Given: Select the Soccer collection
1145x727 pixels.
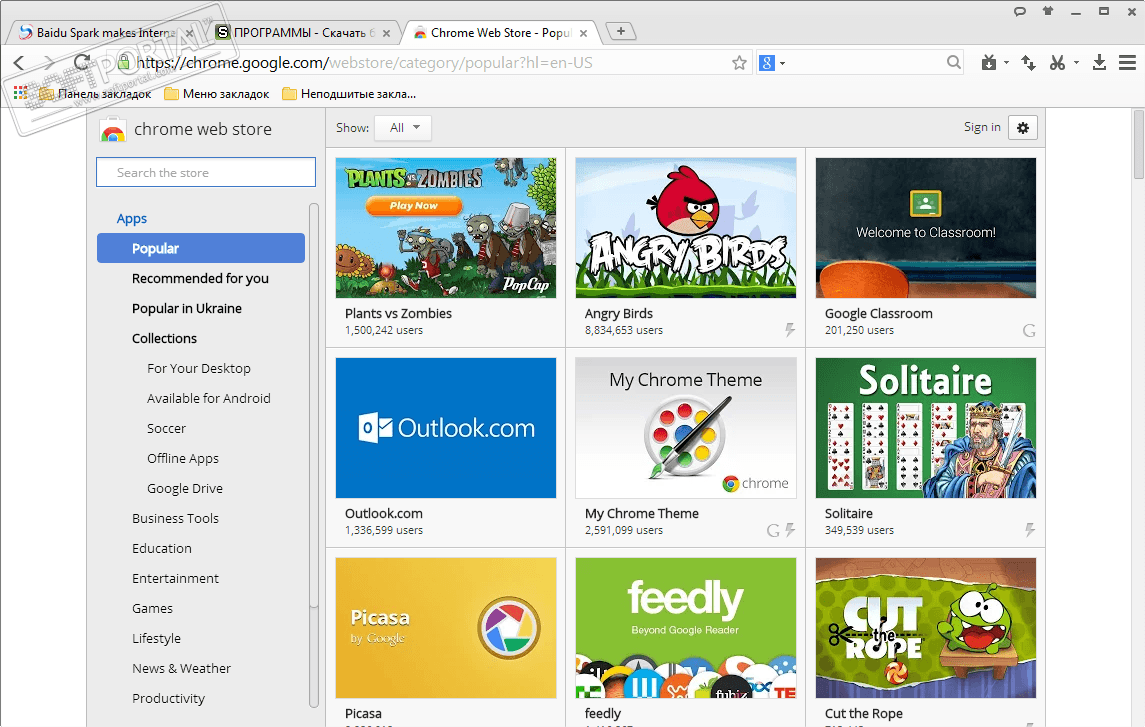Looking at the screenshot, I should pos(166,428).
